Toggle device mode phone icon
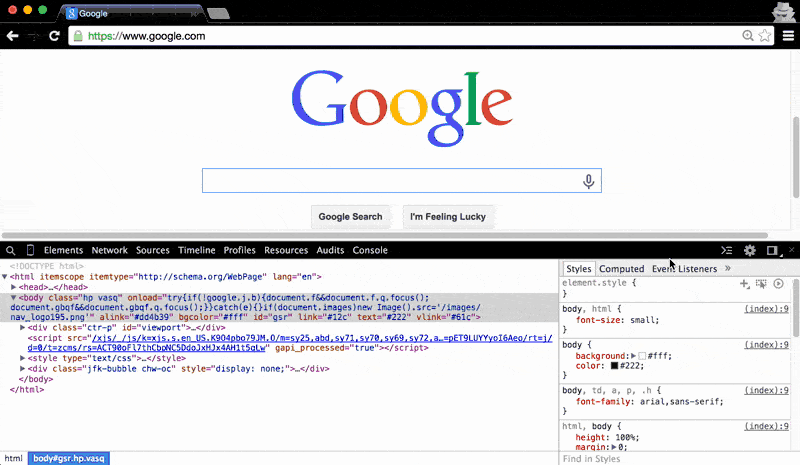The image size is (800, 465). pos(30,250)
